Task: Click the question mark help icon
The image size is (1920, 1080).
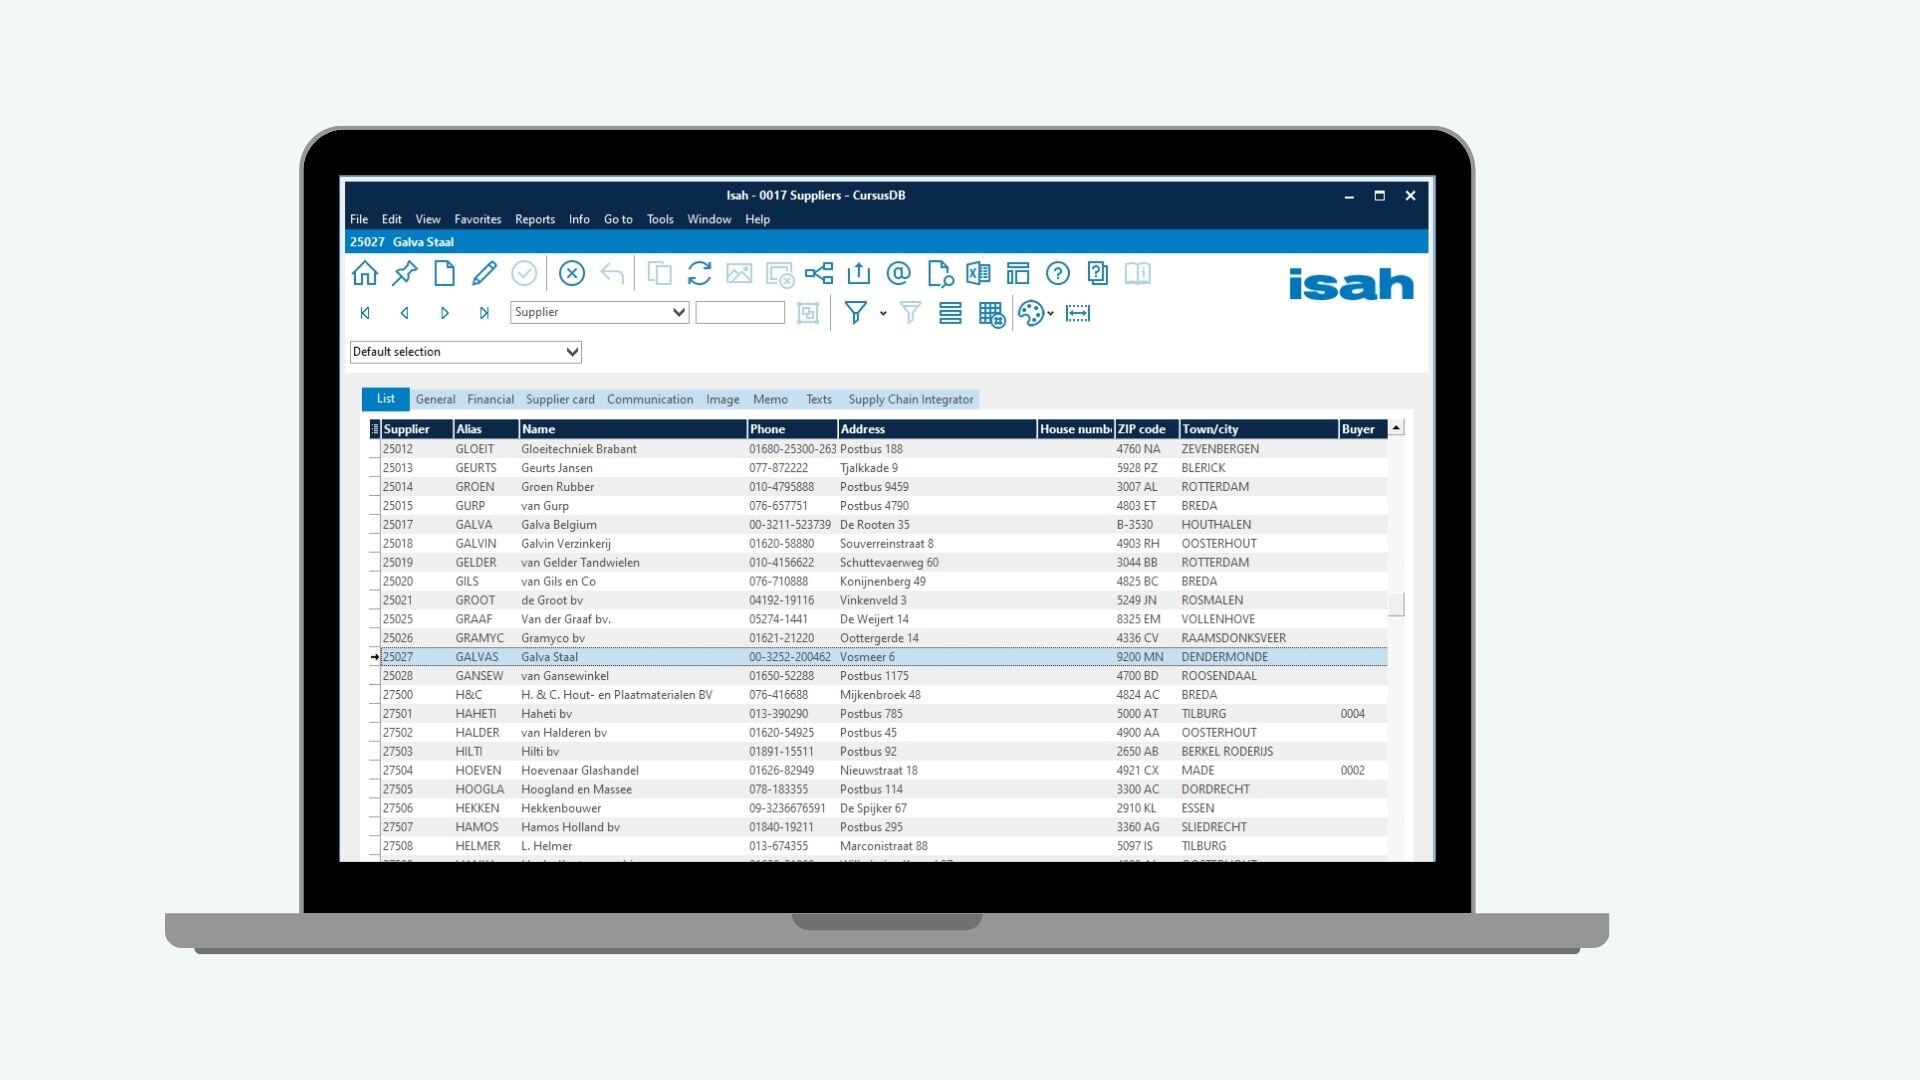Action: [1058, 273]
